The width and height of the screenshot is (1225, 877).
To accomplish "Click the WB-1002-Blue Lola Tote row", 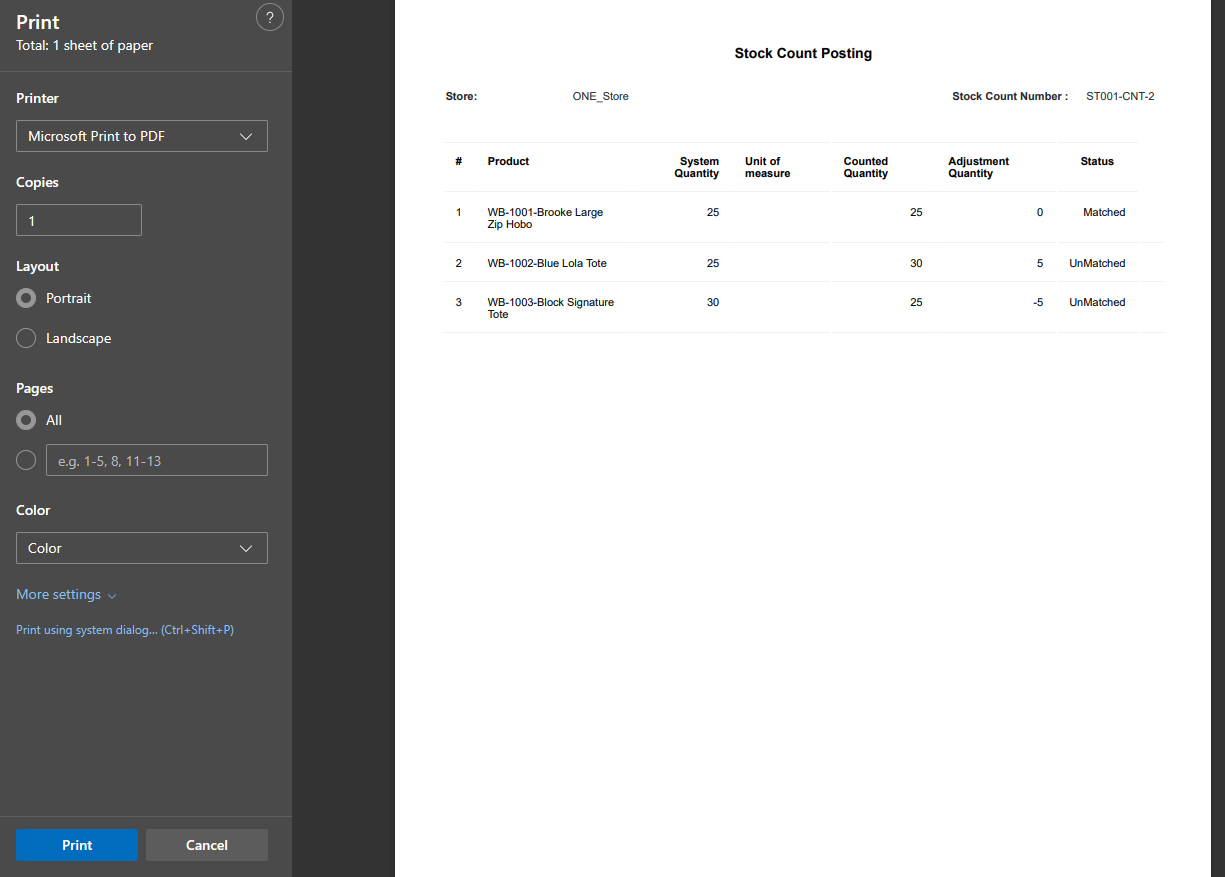I will pyautogui.click(x=547, y=263).
